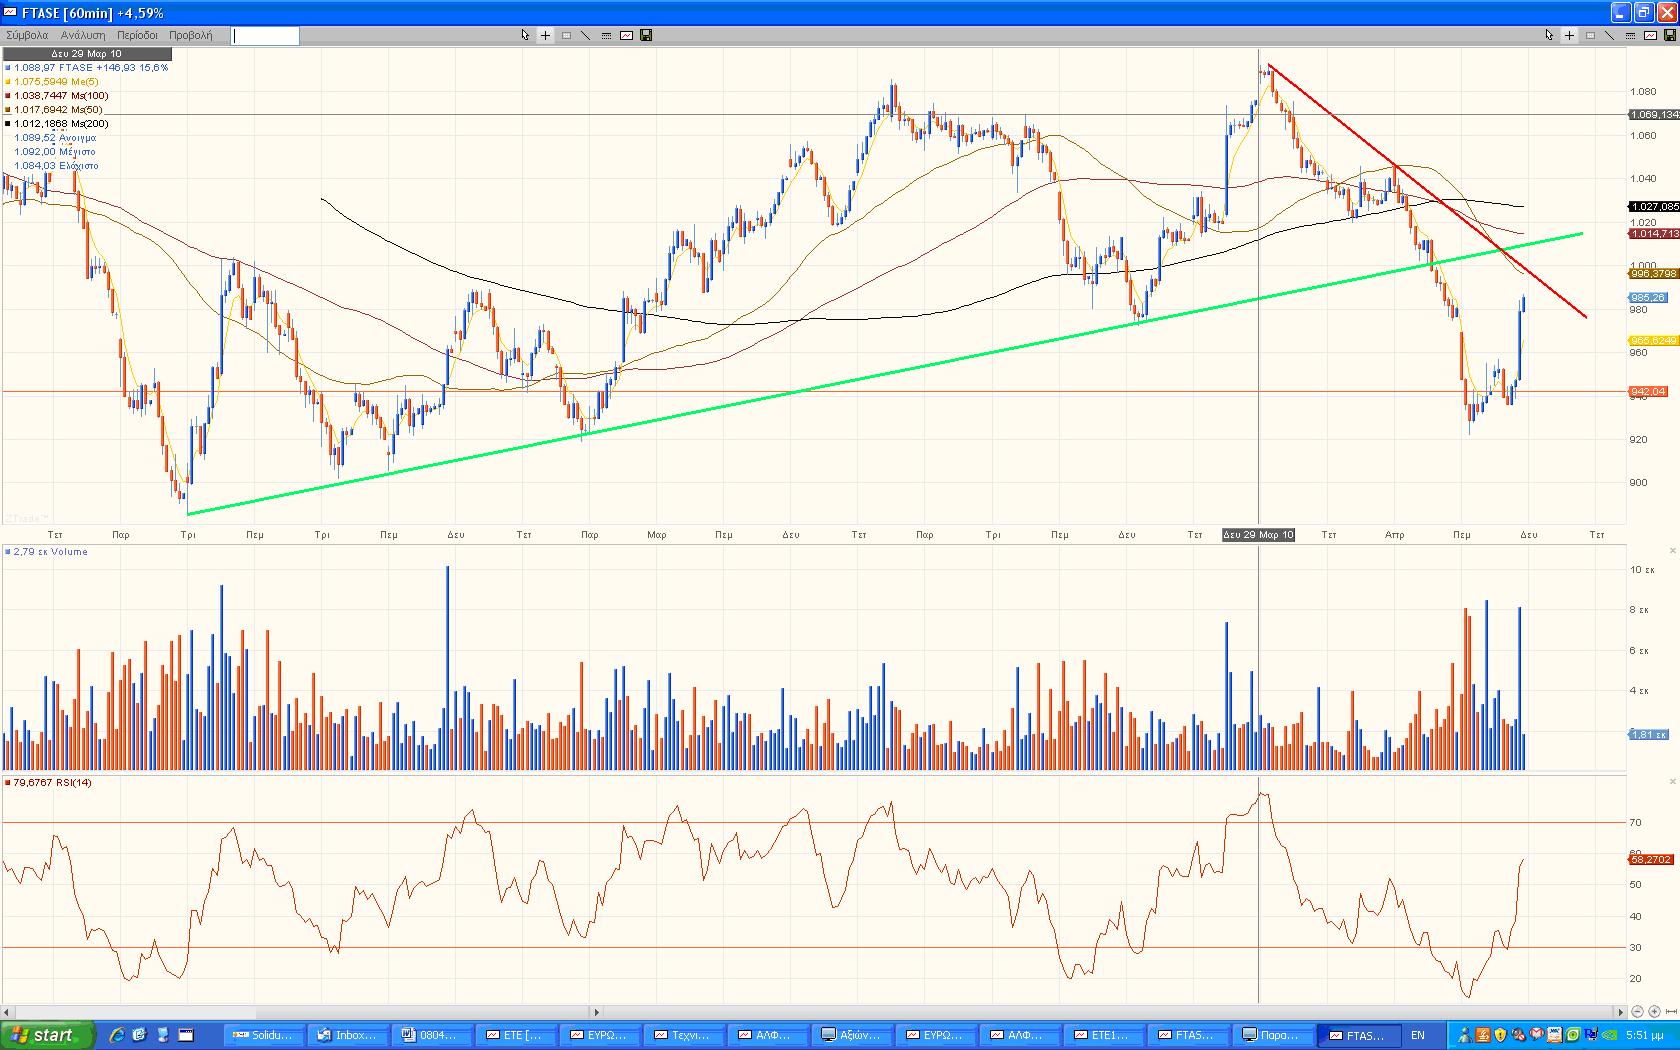Select the arrow pointer tool beside symbol input
This screenshot has width=1680, height=1050.
click(525, 35)
